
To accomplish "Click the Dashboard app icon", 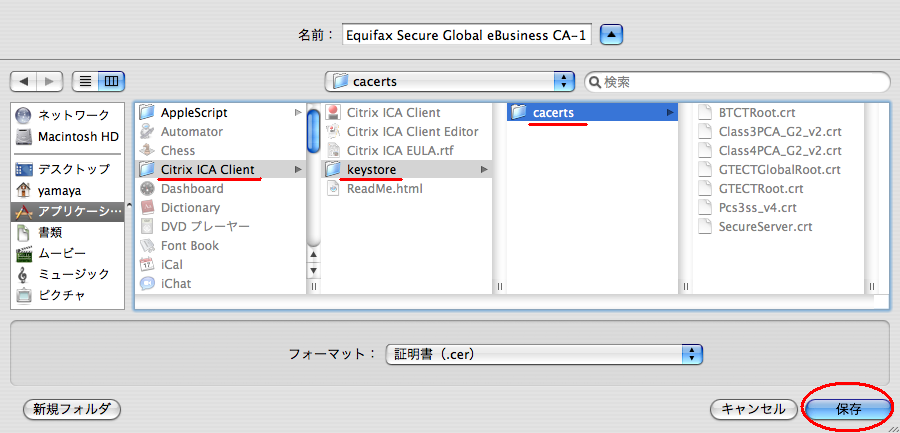I will (148, 188).
